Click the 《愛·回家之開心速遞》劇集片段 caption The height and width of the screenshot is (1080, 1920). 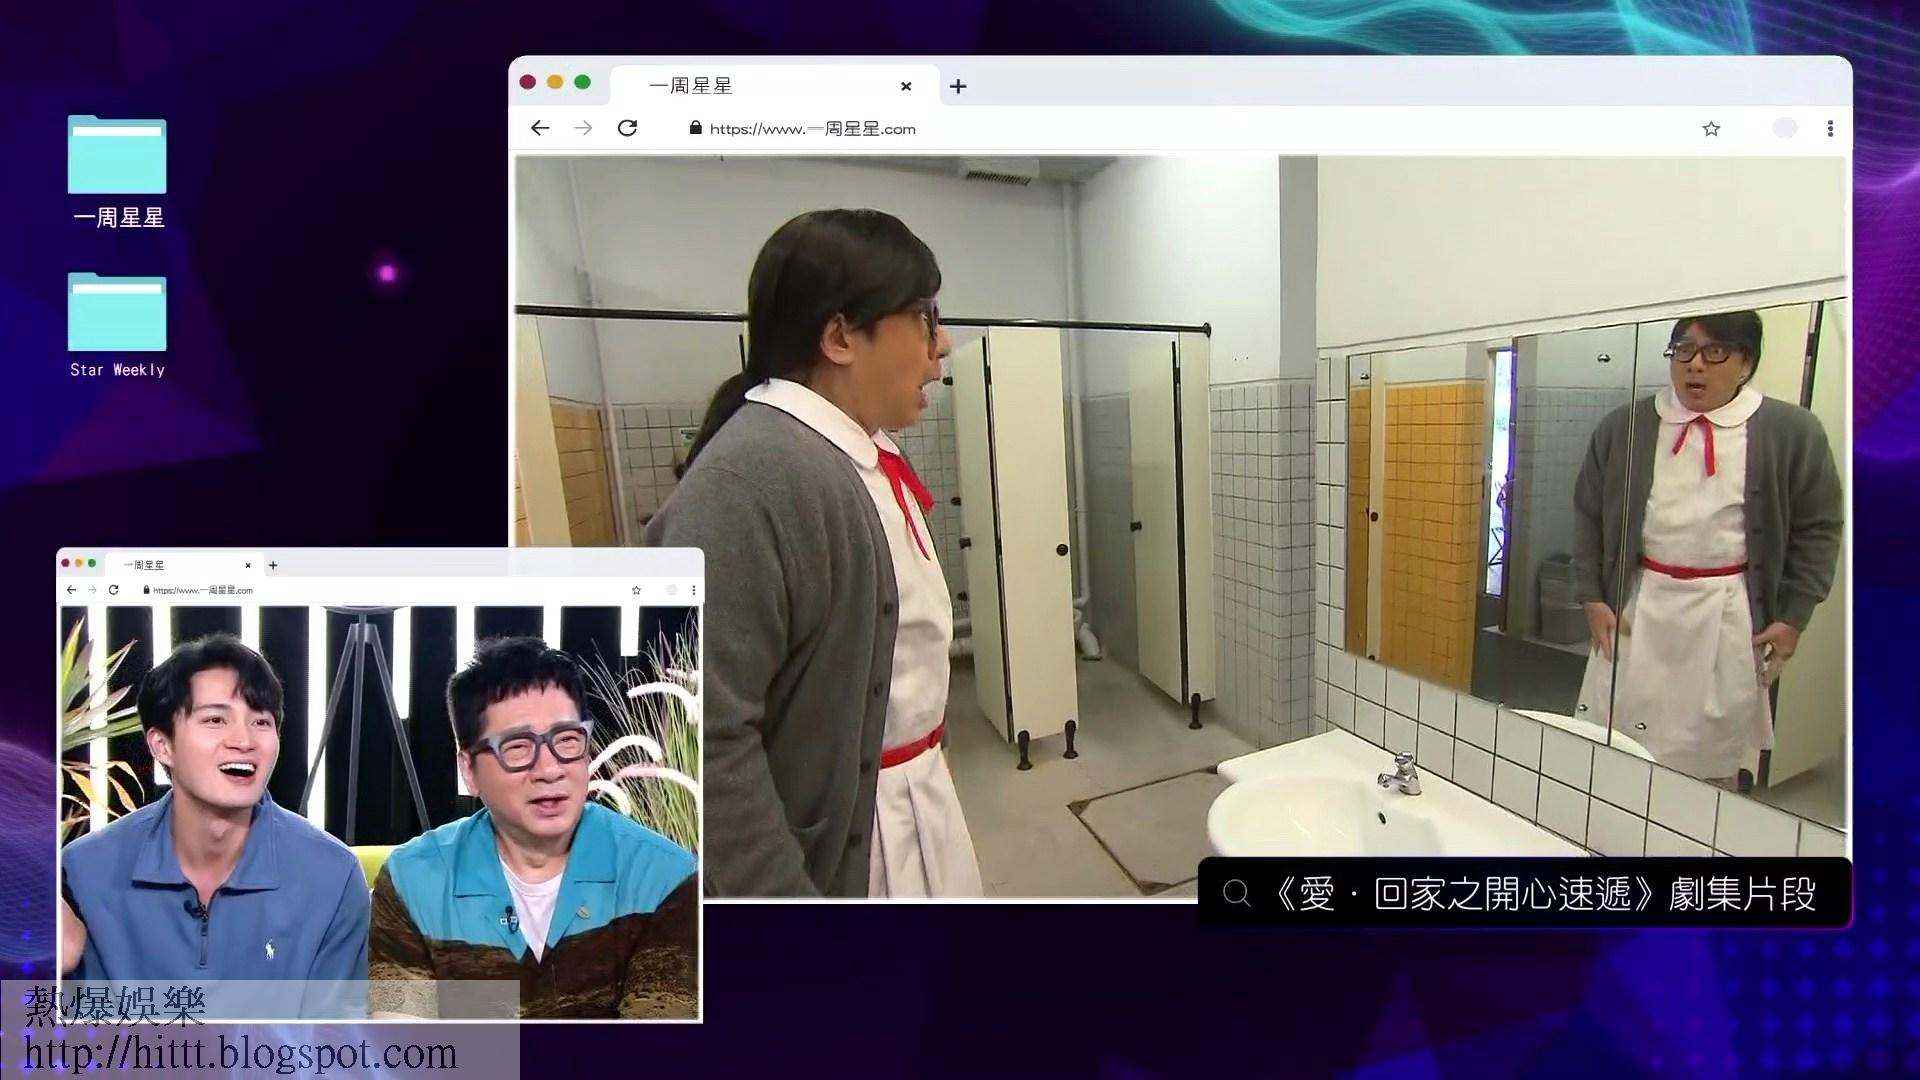click(1545, 894)
